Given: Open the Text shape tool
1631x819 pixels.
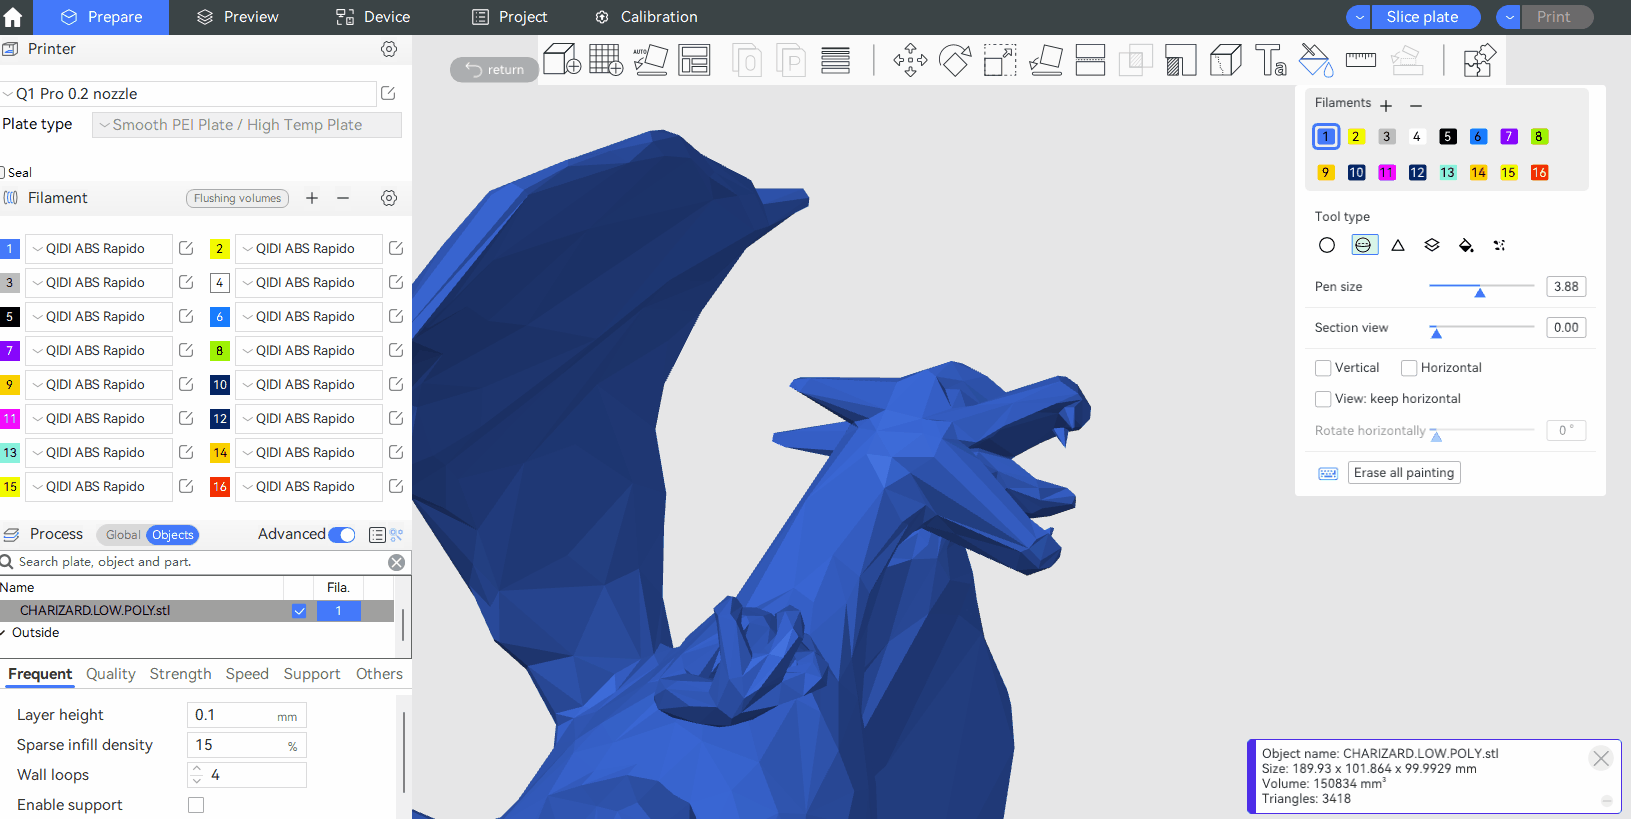Looking at the screenshot, I should click(1270, 60).
